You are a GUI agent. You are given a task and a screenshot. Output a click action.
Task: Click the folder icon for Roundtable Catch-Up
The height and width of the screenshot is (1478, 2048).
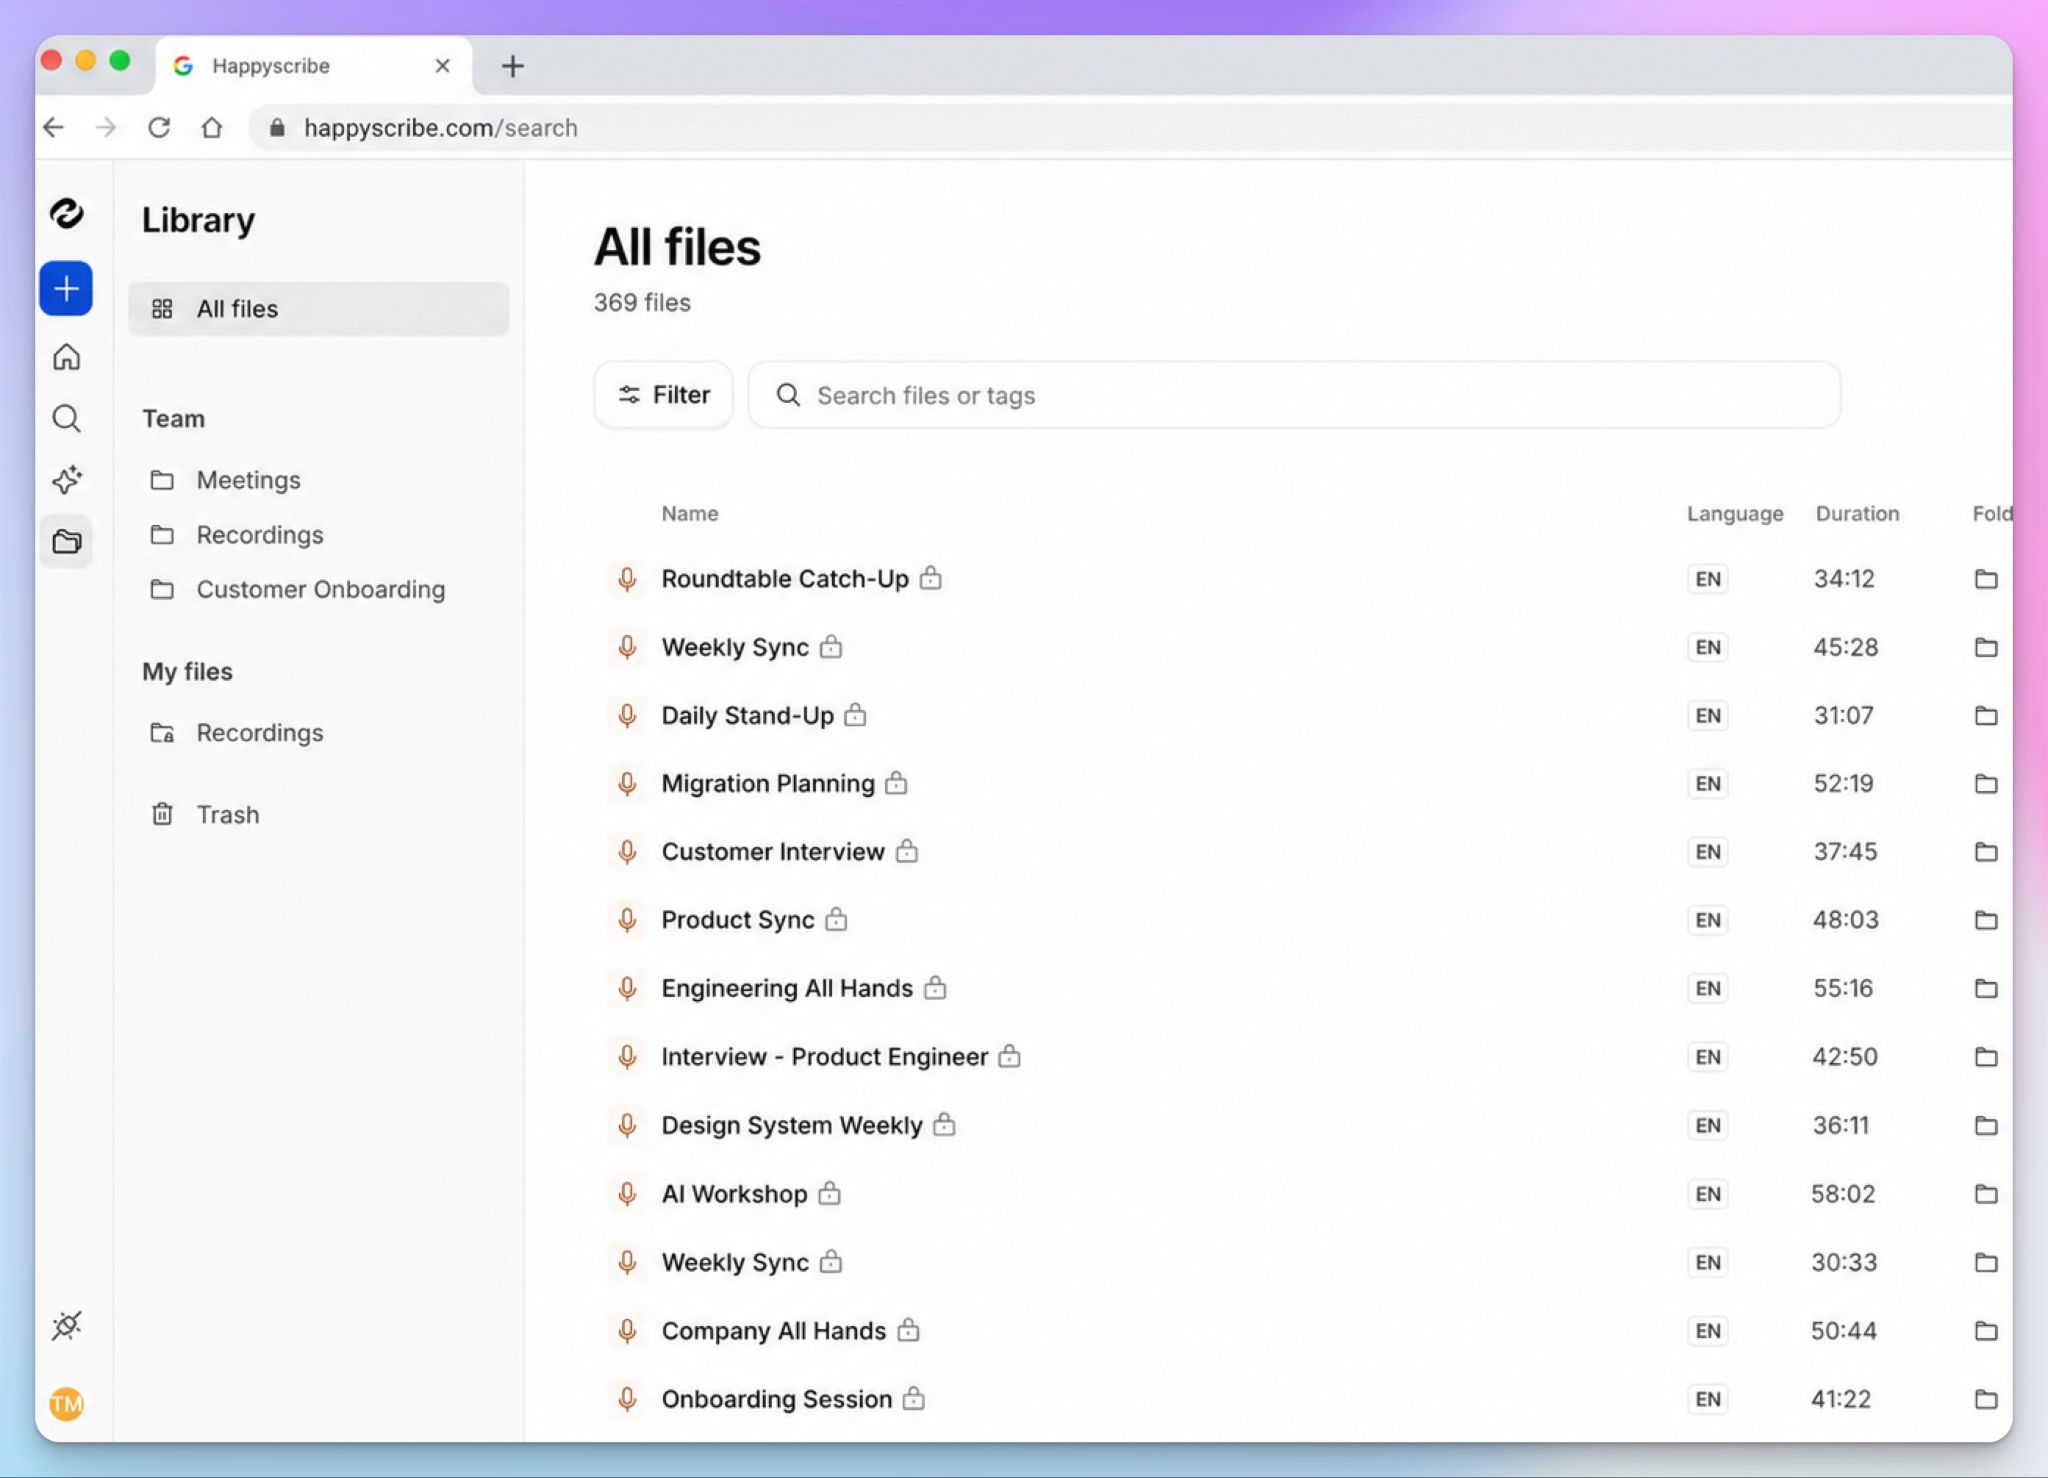click(x=1986, y=579)
